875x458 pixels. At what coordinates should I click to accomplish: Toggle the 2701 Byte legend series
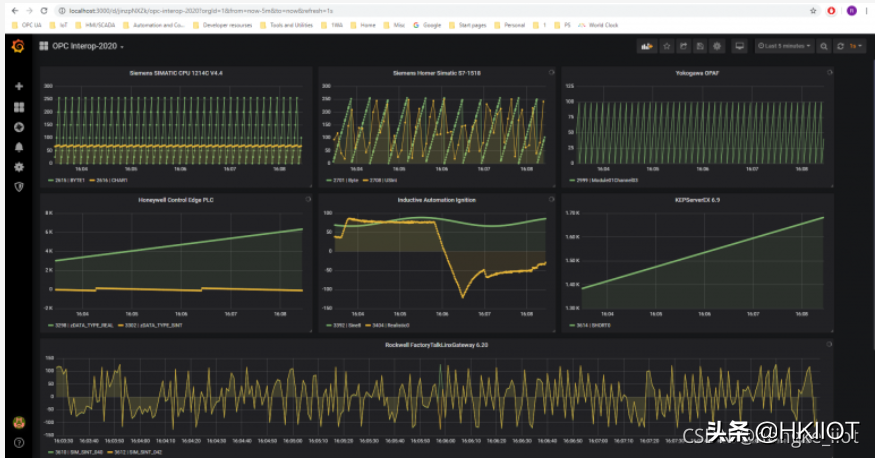(x=342, y=180)
